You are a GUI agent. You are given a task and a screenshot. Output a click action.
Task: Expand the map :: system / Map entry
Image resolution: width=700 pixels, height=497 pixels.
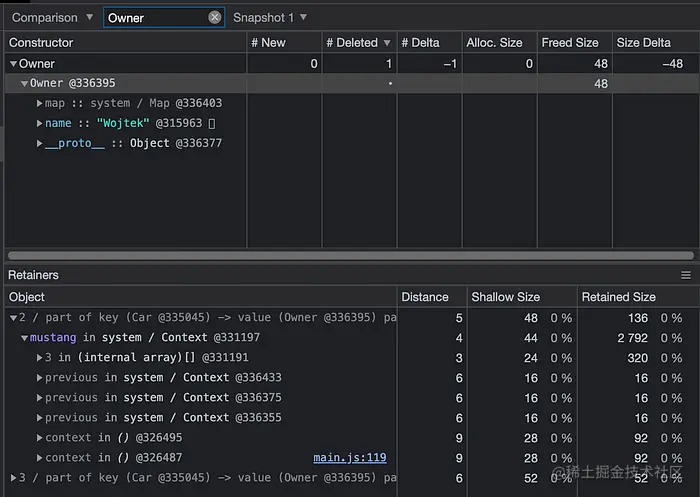40,104
